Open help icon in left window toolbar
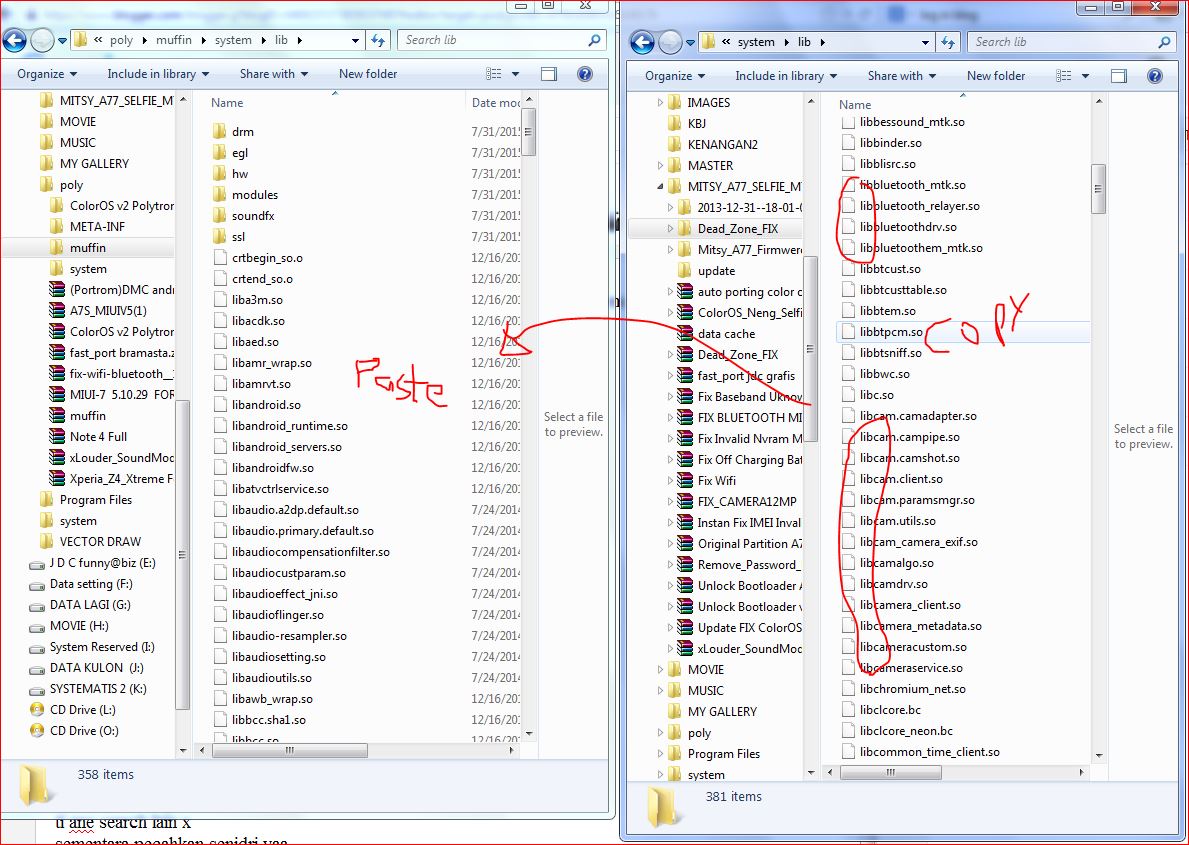This screenshot has height=845, width=1189. [585, 74]
